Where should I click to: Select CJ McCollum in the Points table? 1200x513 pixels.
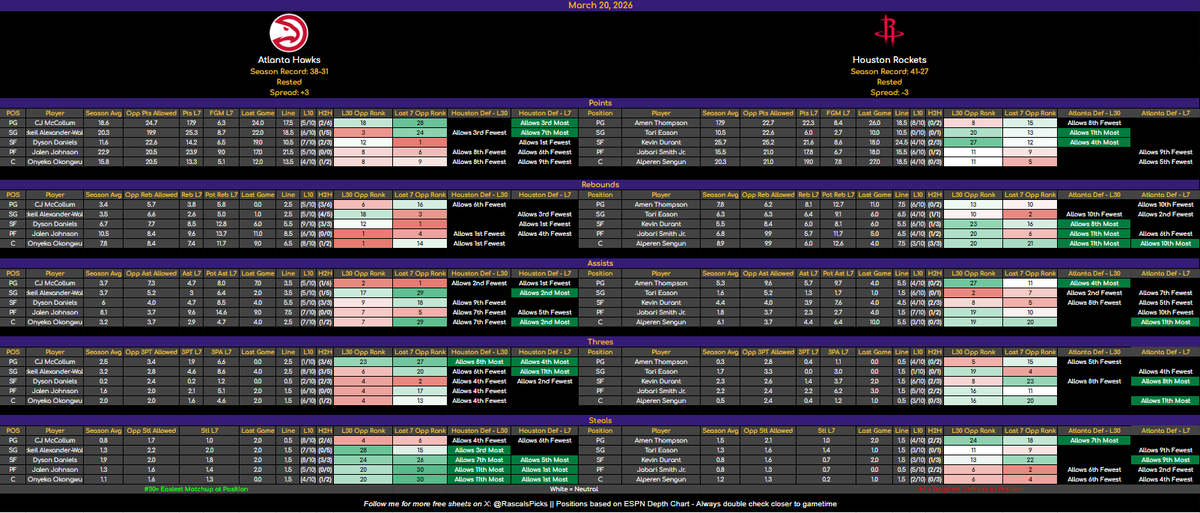[x=53, y=122]
